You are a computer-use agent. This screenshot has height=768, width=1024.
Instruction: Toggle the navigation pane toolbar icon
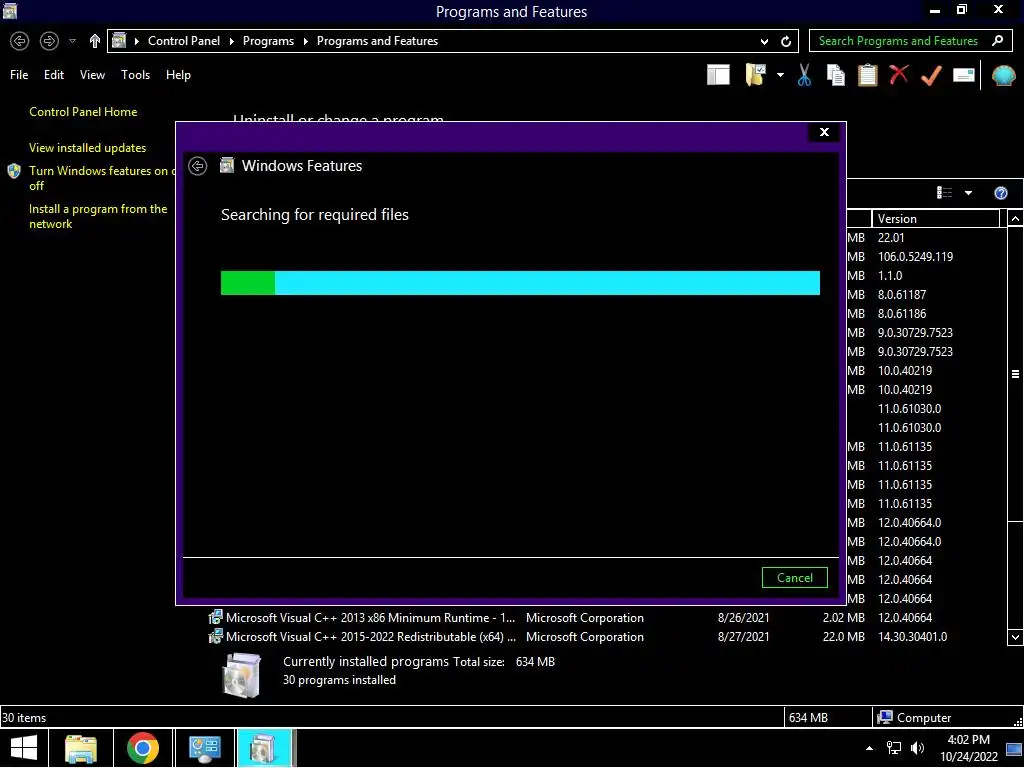(718, 75)
